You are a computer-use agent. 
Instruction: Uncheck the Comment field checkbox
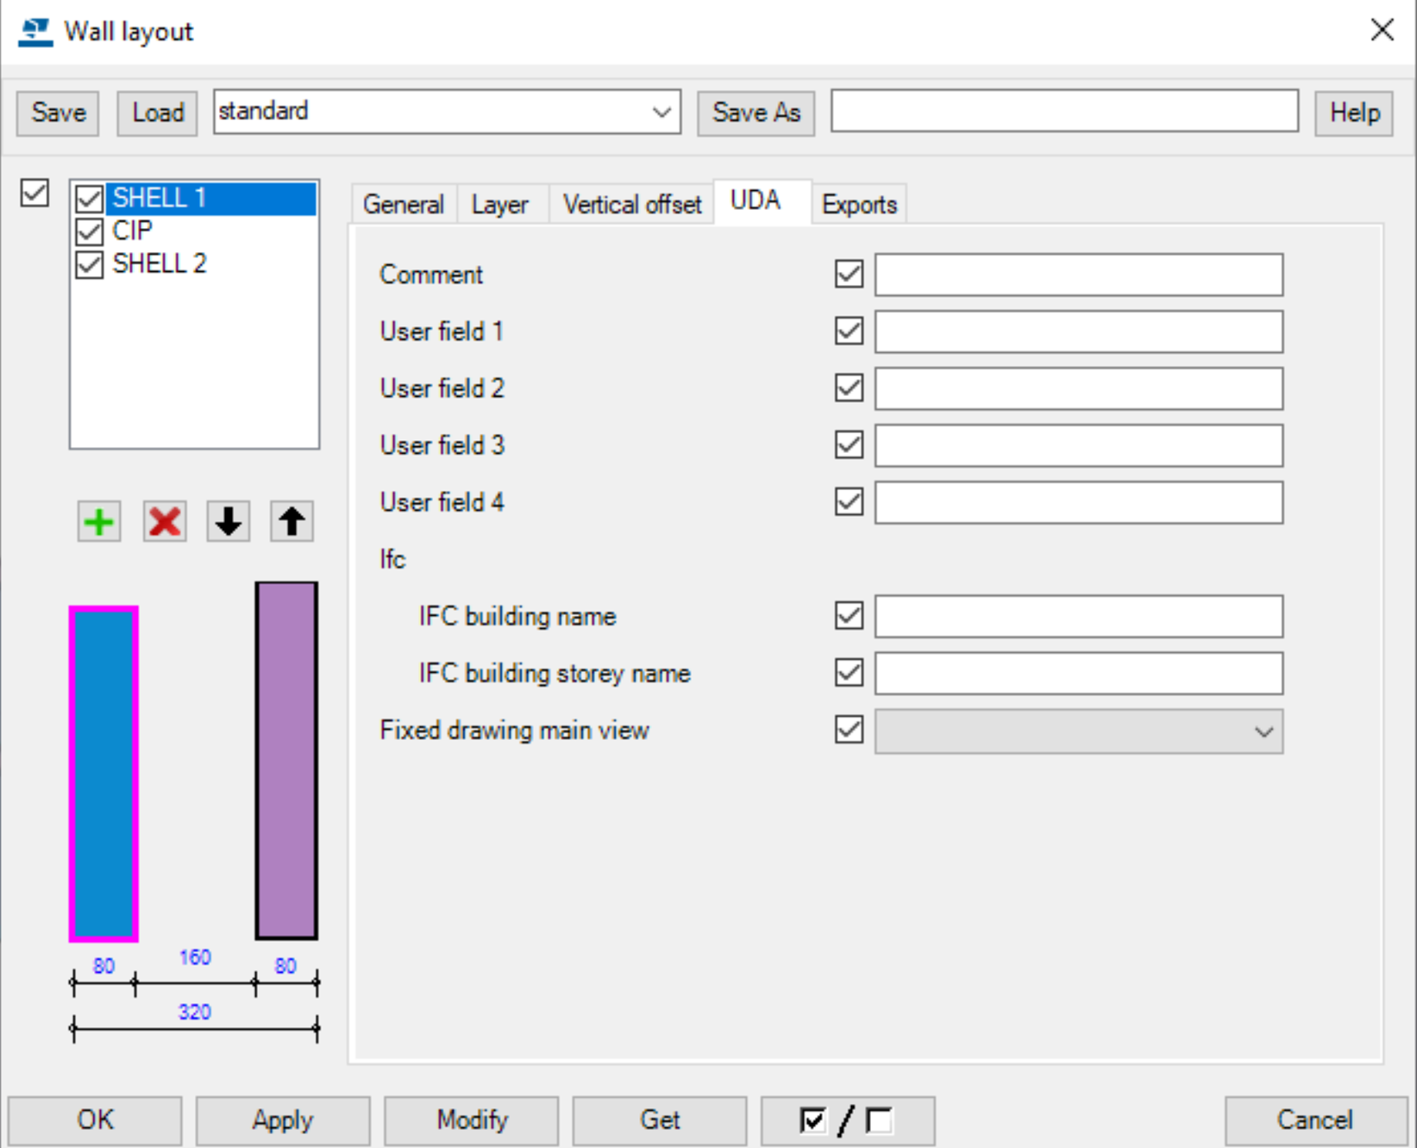[849, 274]
